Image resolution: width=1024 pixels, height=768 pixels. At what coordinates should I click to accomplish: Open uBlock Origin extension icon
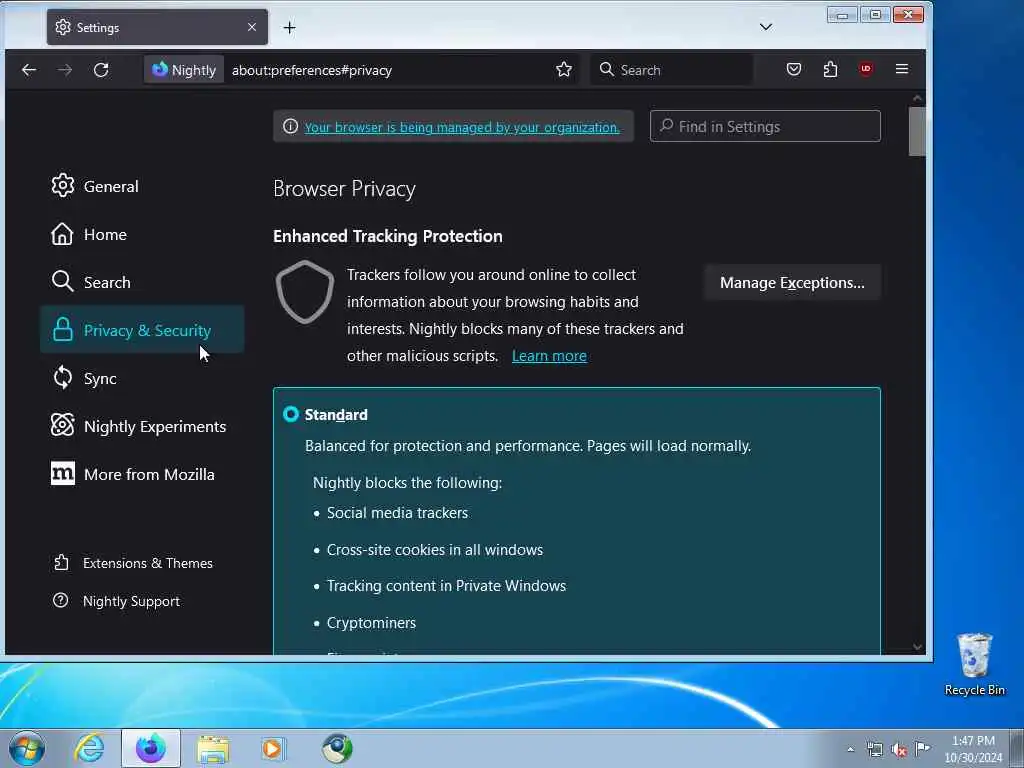(866, 69)
